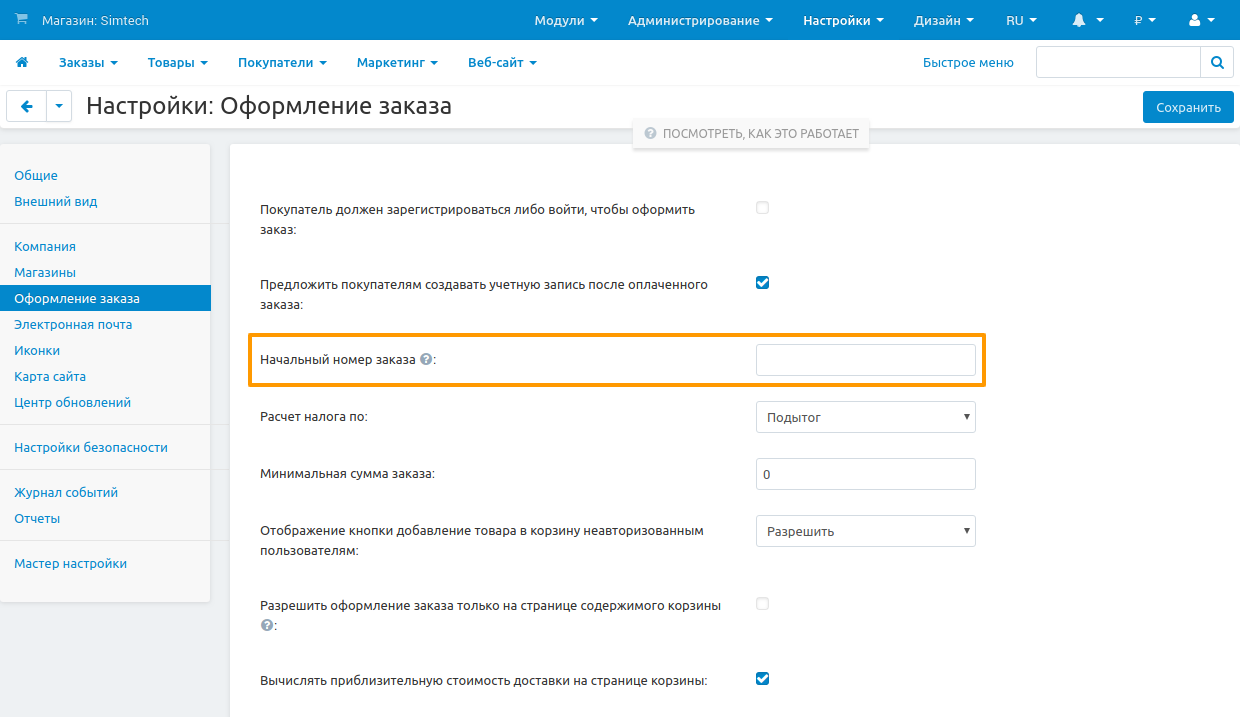Click help icon next to Начальный номер заказа
Viewport: 1240px width, 717px height.
click(x=426, y=360)
